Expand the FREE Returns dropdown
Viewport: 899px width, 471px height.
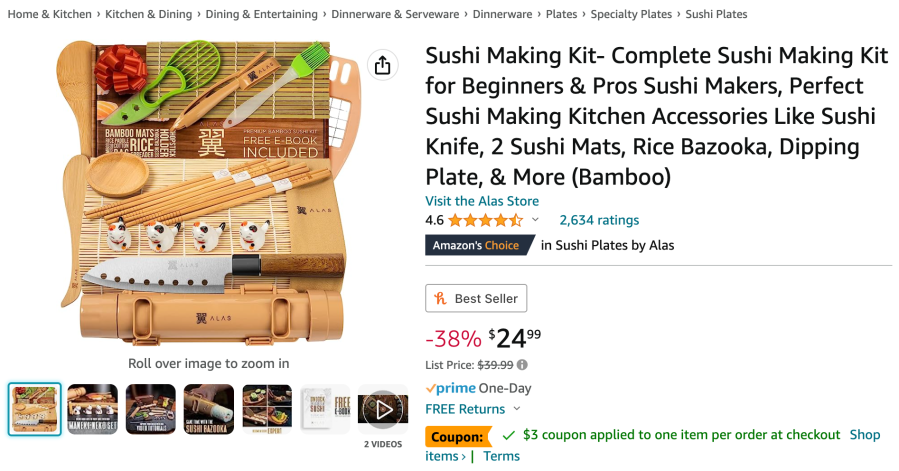[x=517, y=409]
